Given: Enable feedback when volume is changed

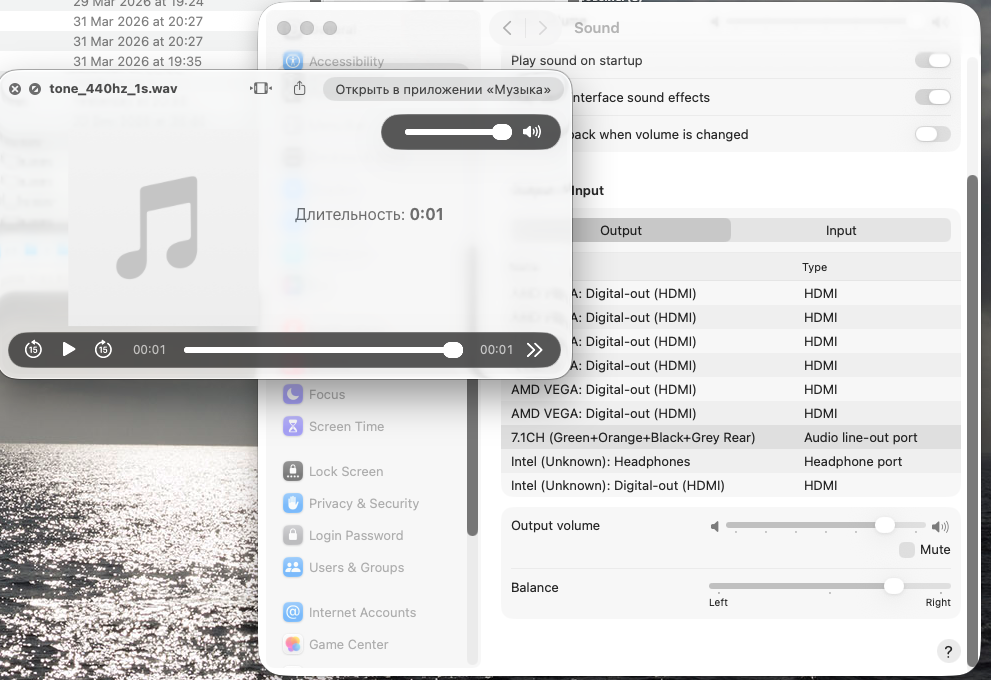Looking at the screenshot, I should (x=933, y=134).
